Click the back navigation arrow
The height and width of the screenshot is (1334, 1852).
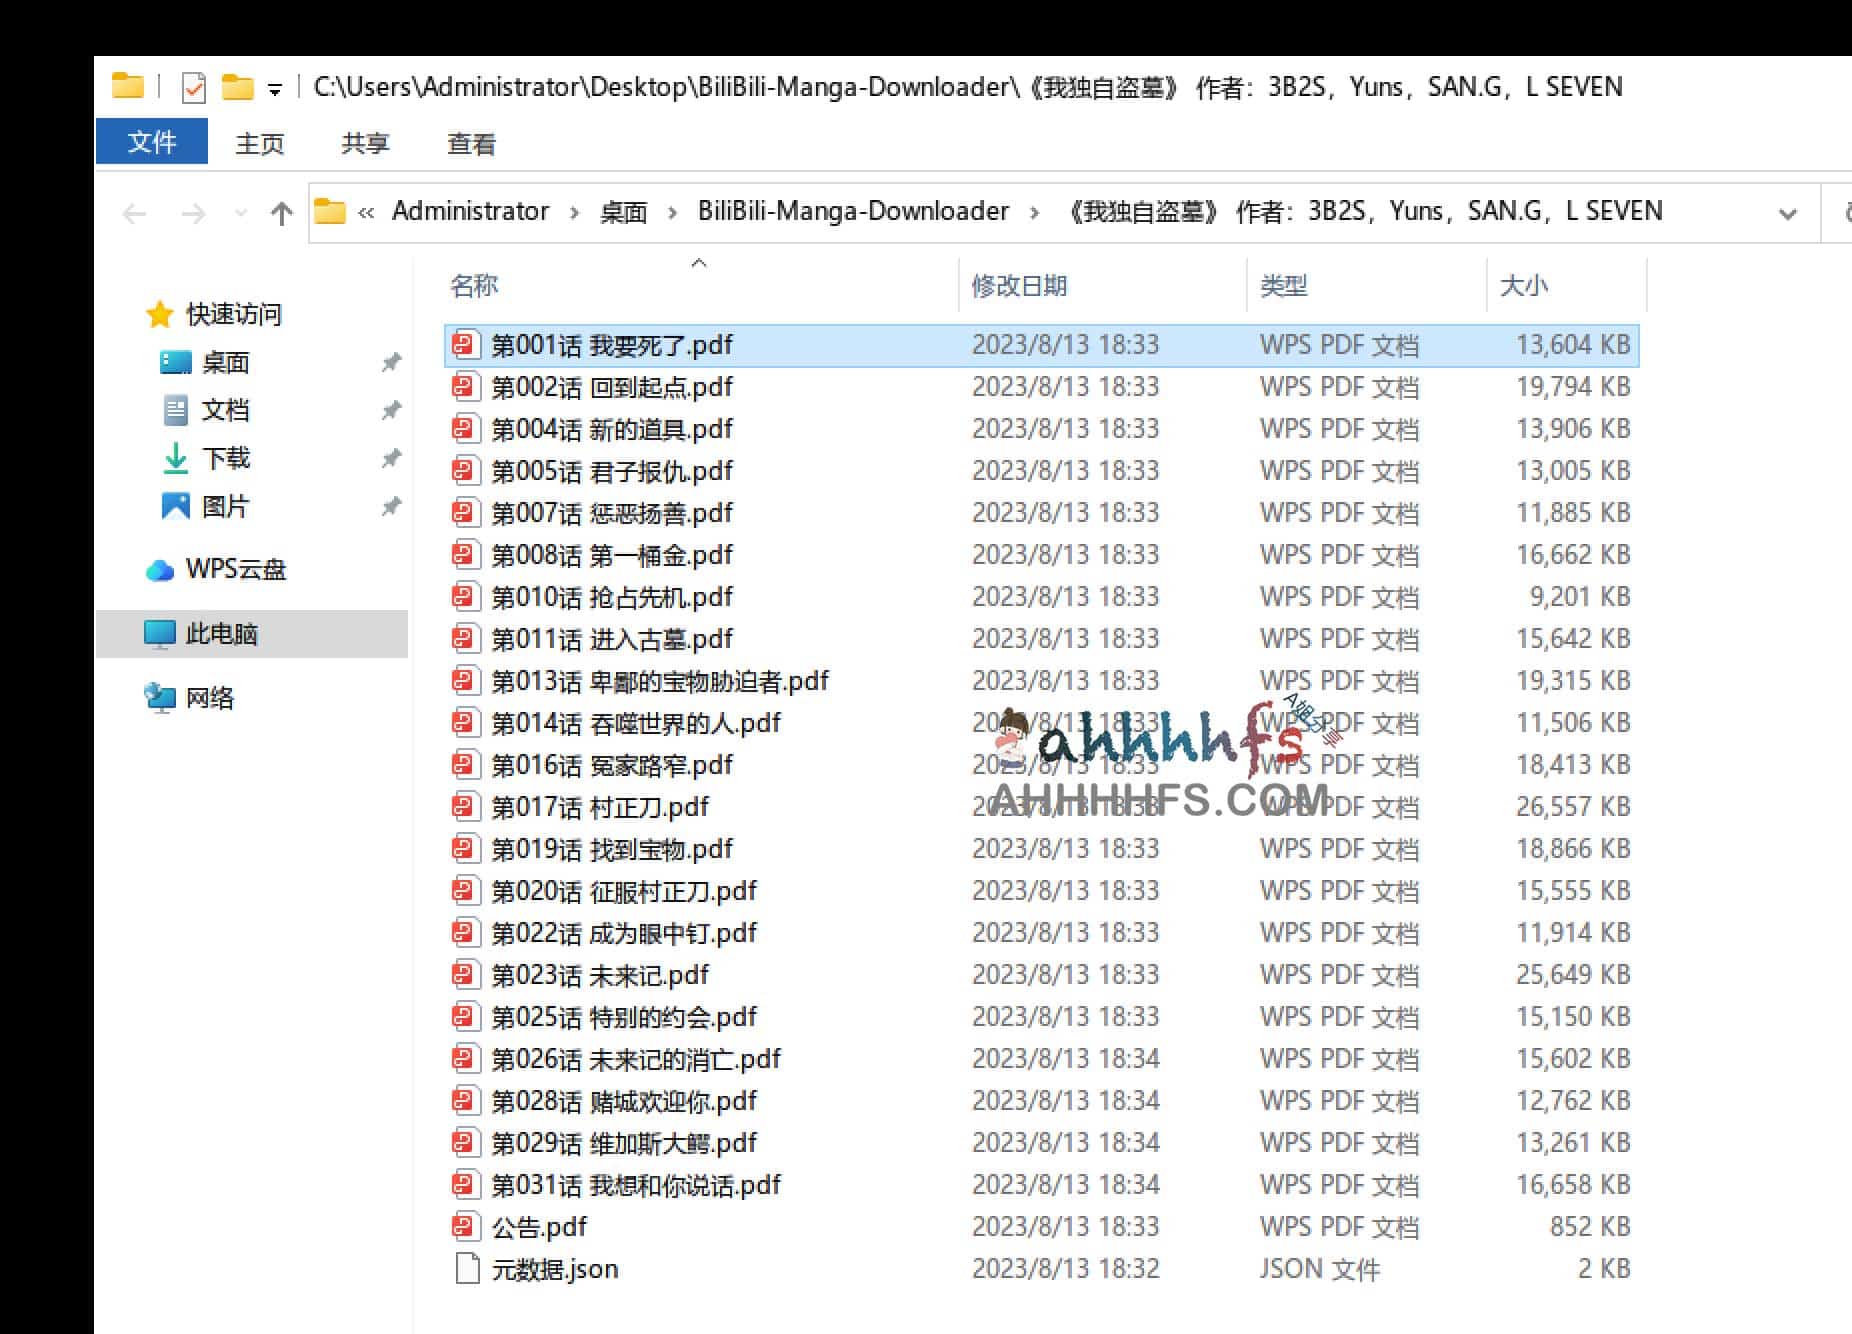[135, 212]
